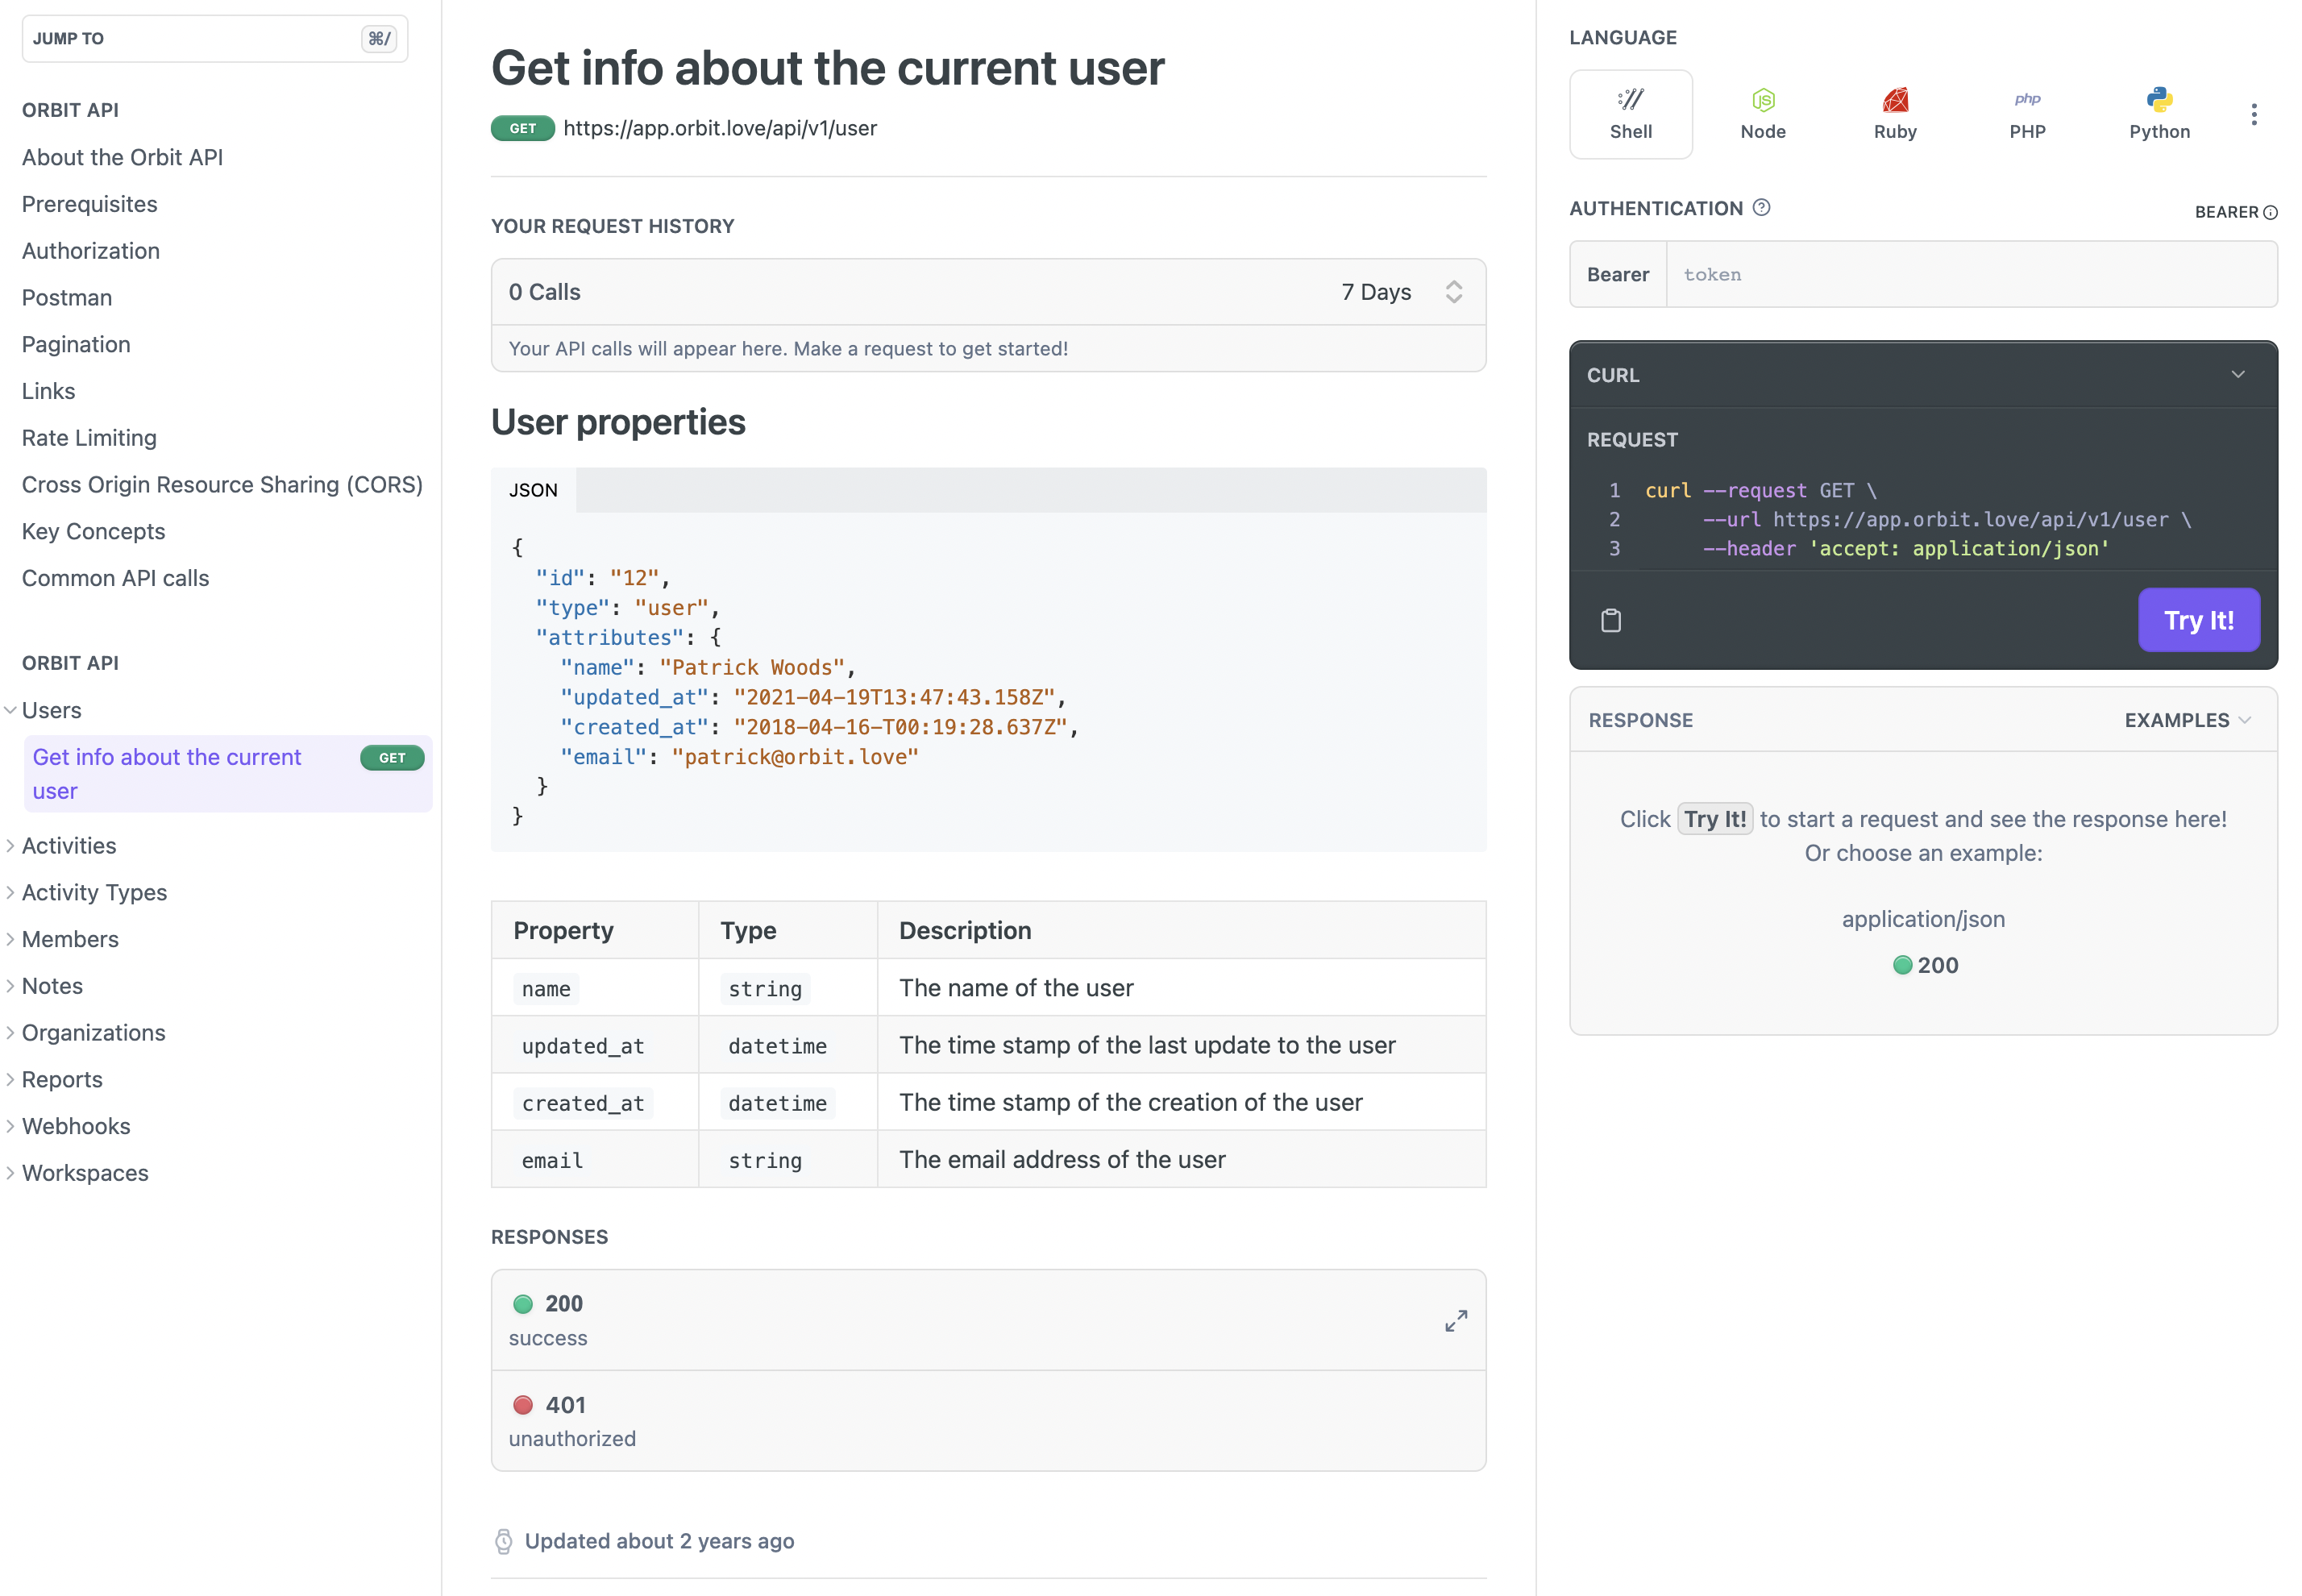Open the Examples response dropdown
Viewport: 2302px width, 1596px height.
(2187, 720)
